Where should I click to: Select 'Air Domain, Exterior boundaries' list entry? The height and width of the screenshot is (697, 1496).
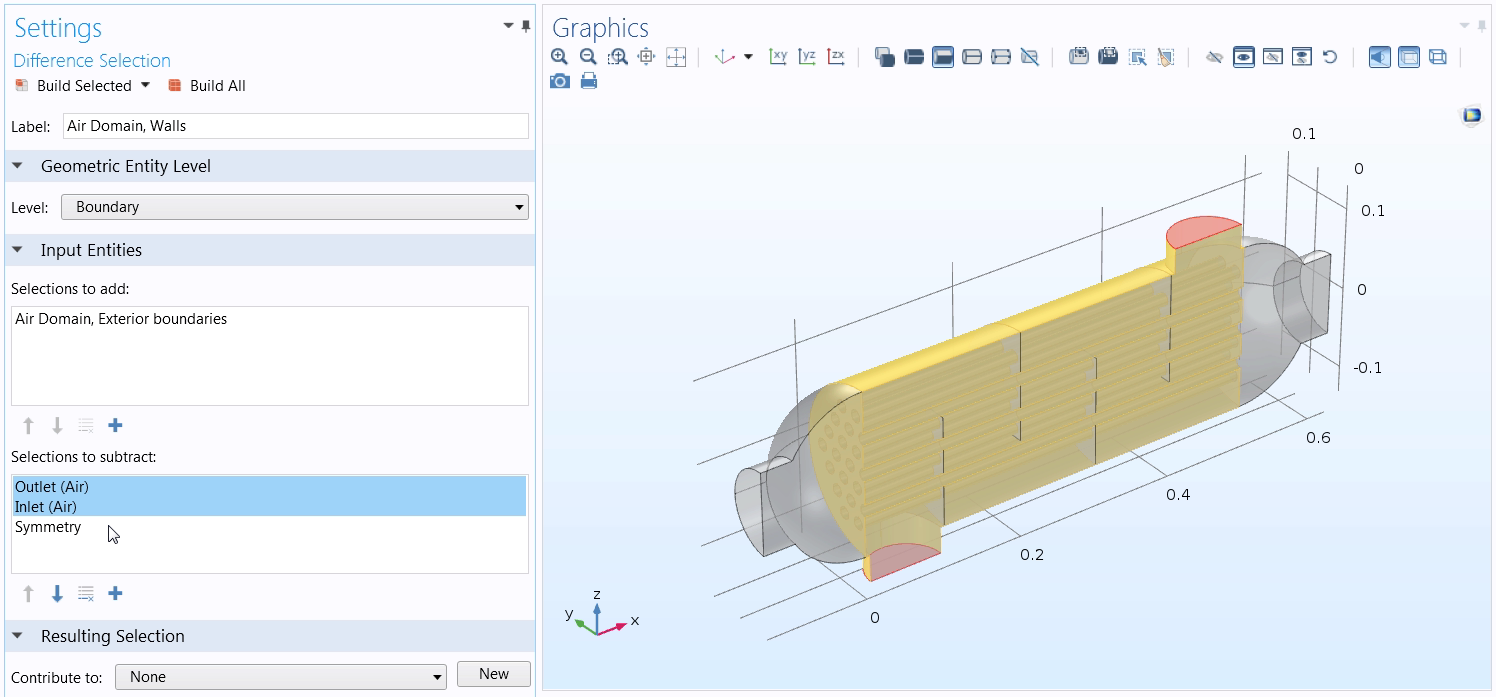tap(121, 319)
